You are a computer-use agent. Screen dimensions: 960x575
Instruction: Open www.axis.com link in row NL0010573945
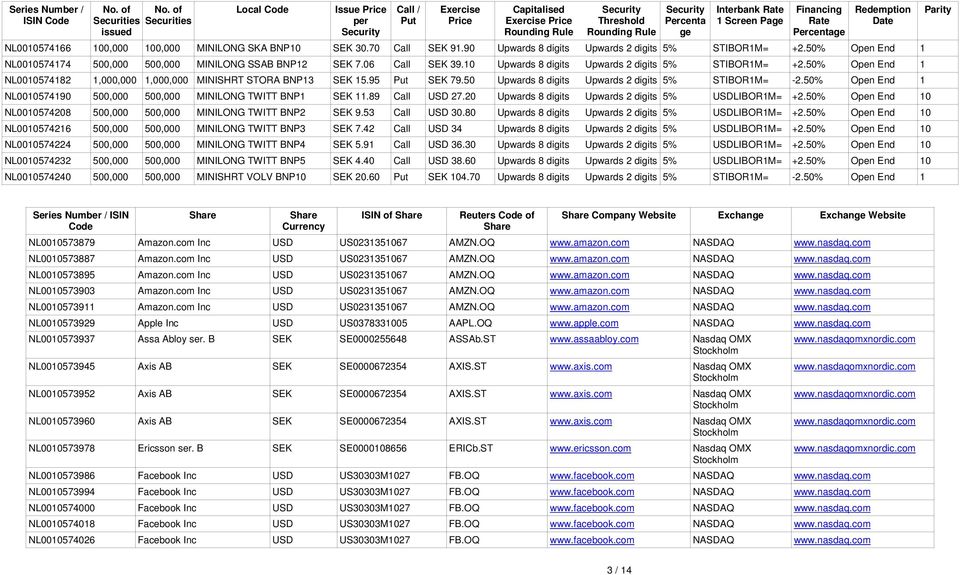pyautogui.click(x=580, y=367)
